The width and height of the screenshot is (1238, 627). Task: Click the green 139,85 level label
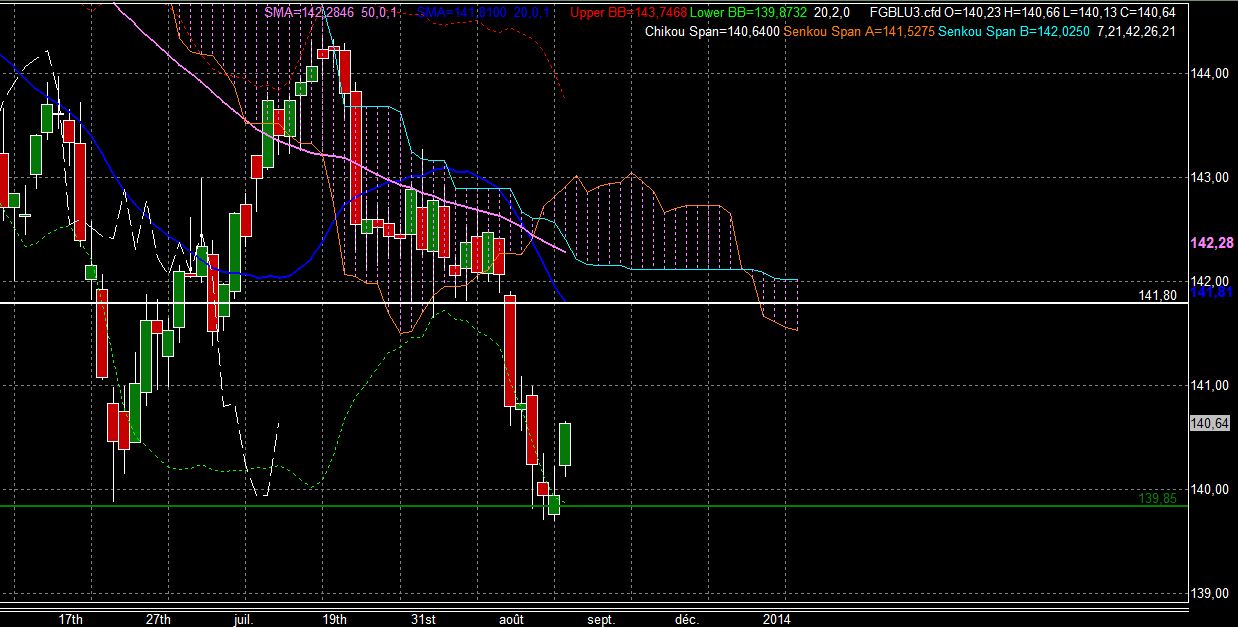[1156, 497]
